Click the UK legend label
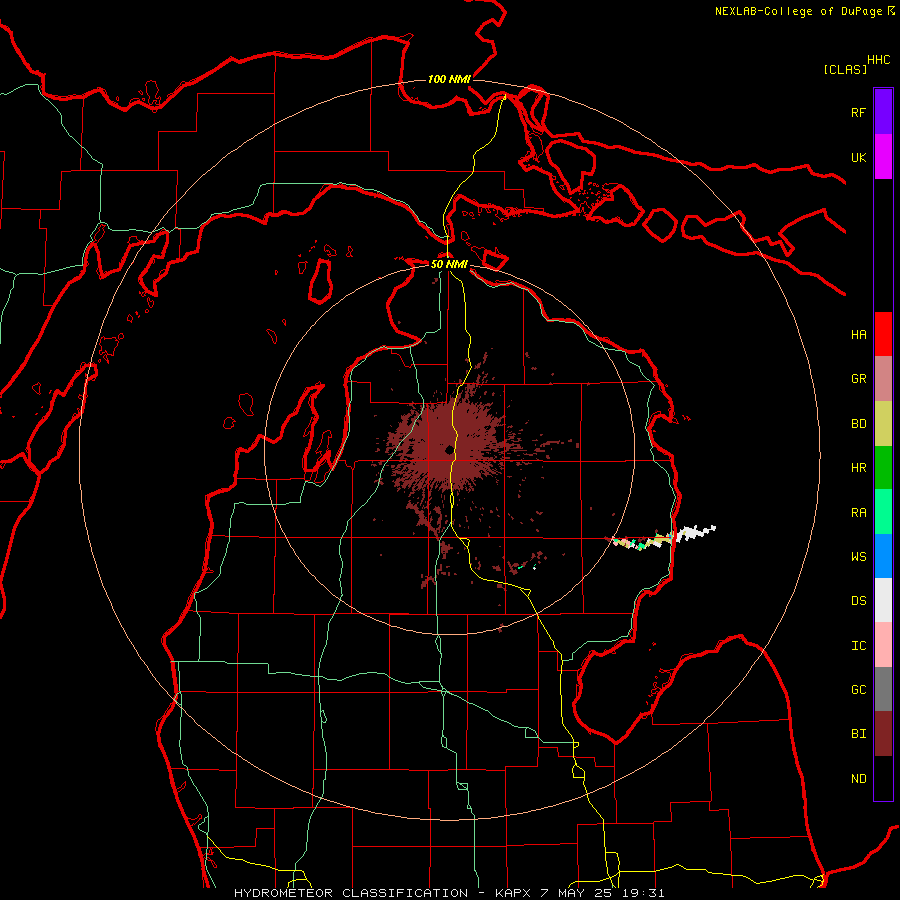The height and width of the screenshot is (900, 900). tap(858, 157)
